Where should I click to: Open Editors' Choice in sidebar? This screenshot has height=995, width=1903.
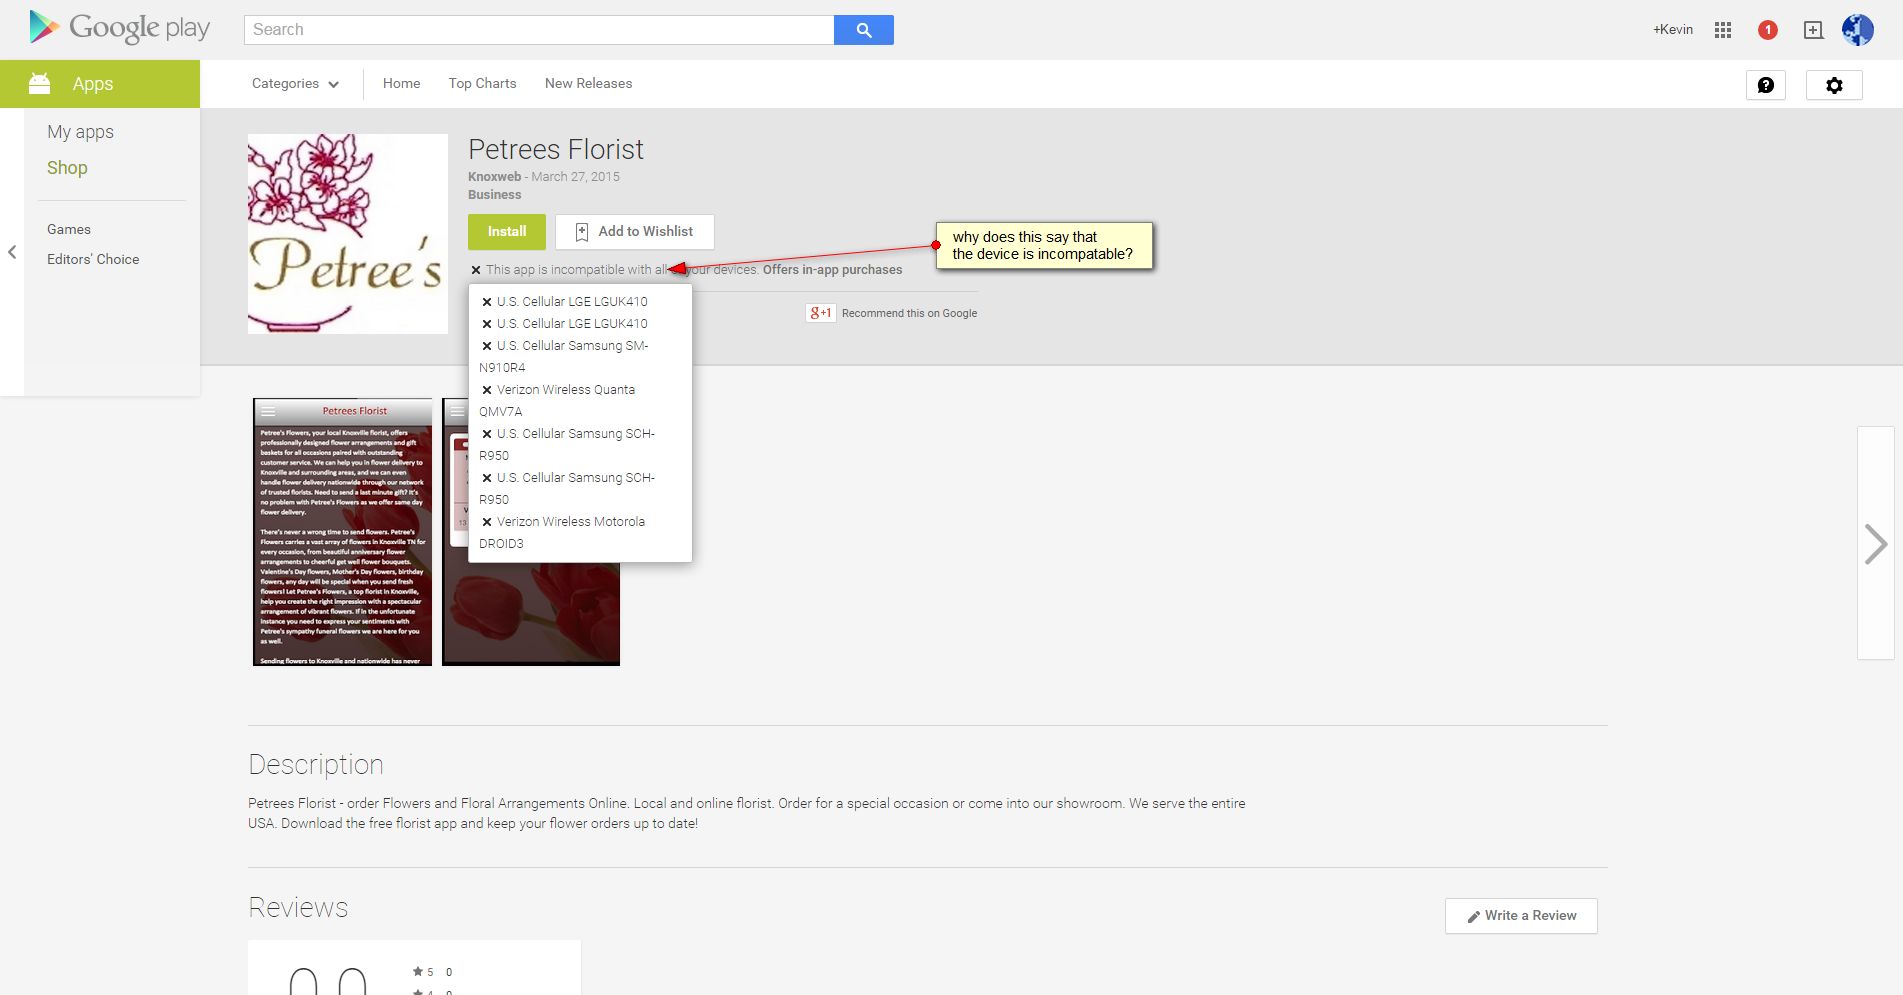click(93, 259)
